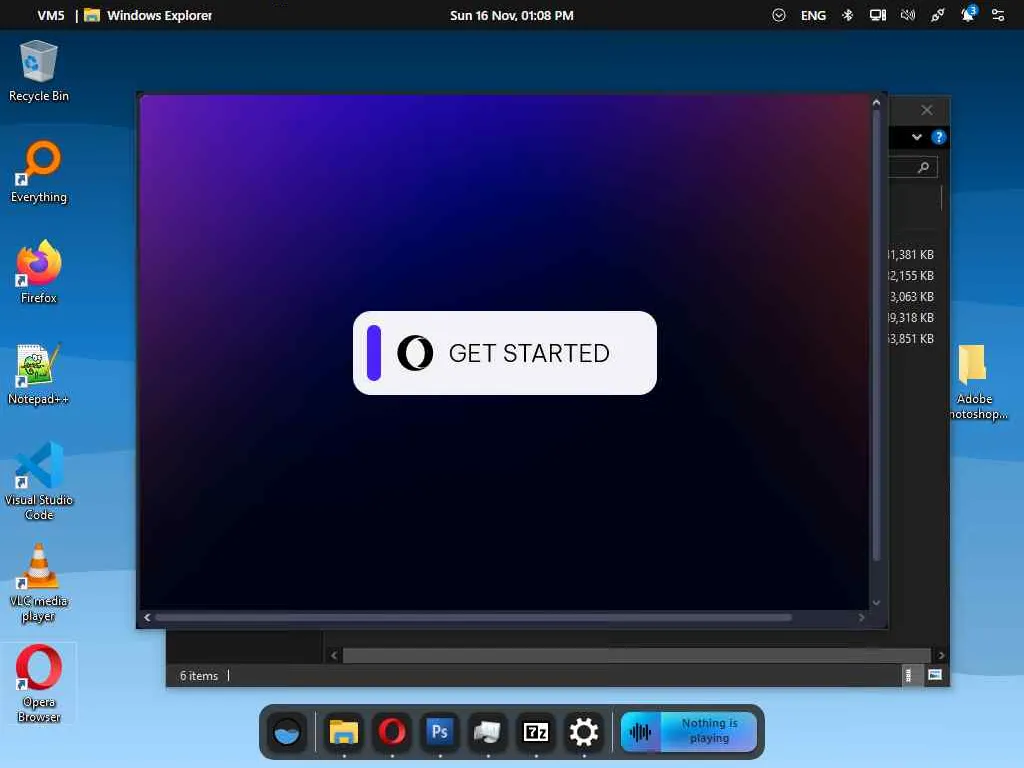Click installer horizontal scroll right arrow

(861, 618)
